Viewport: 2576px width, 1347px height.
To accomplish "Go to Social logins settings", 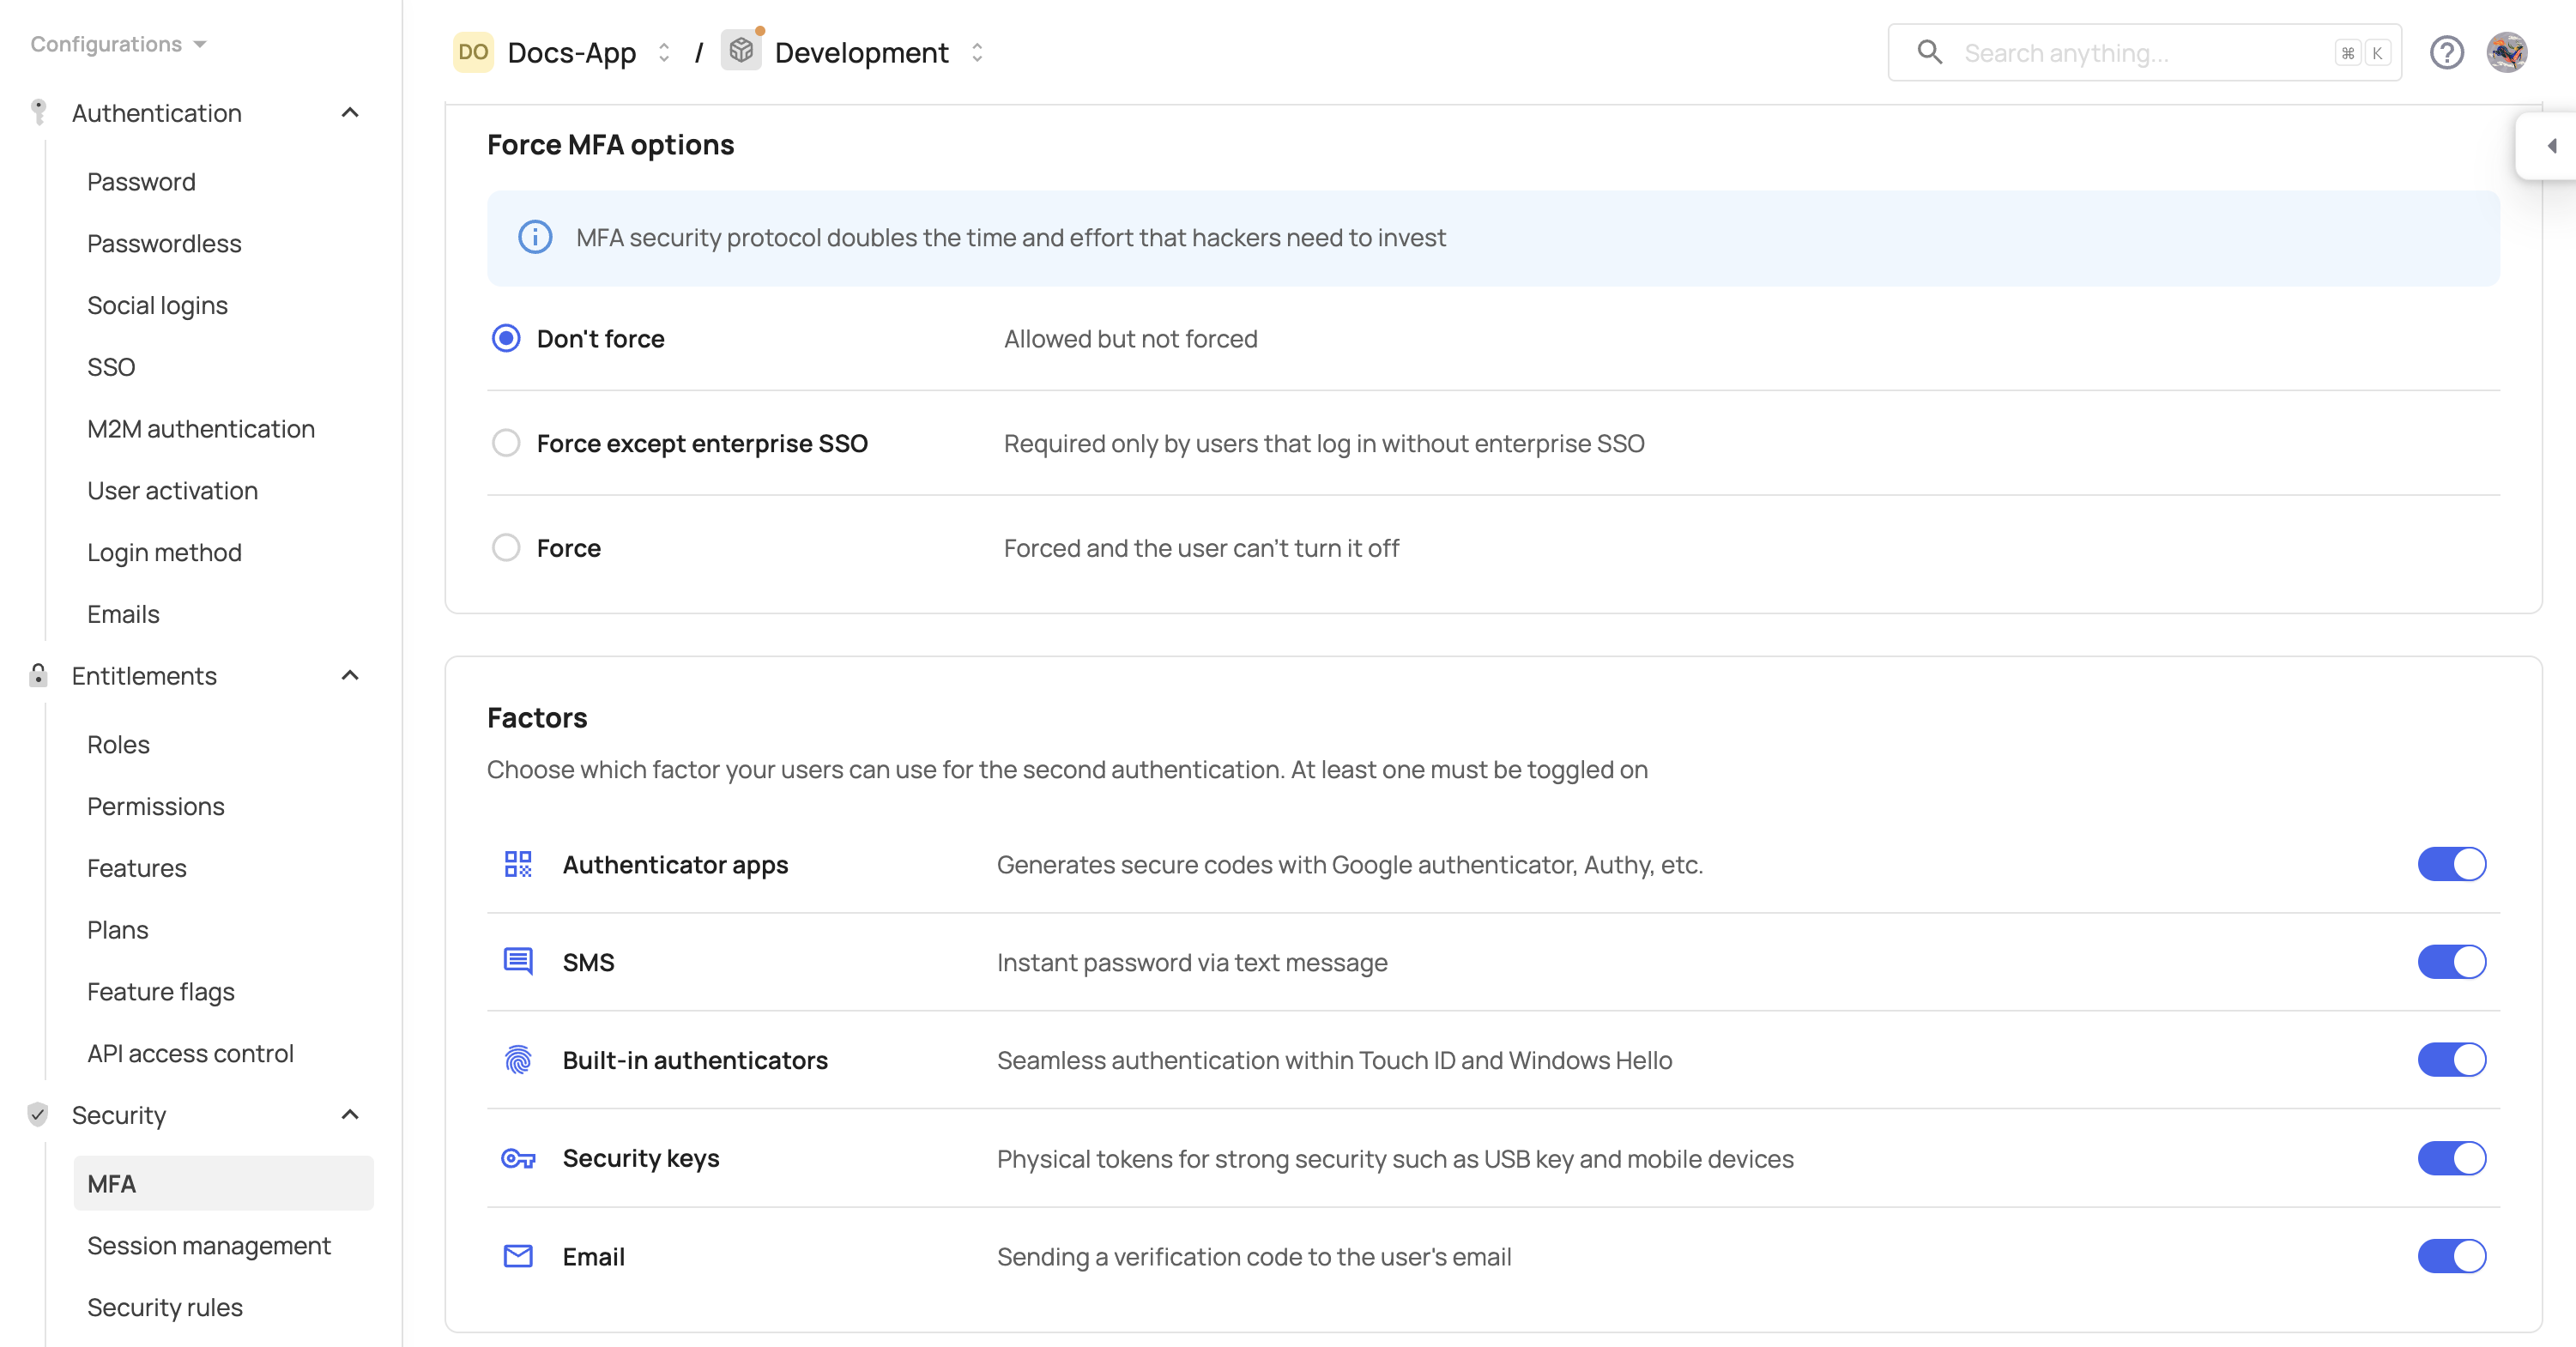I will pos(157,305).
